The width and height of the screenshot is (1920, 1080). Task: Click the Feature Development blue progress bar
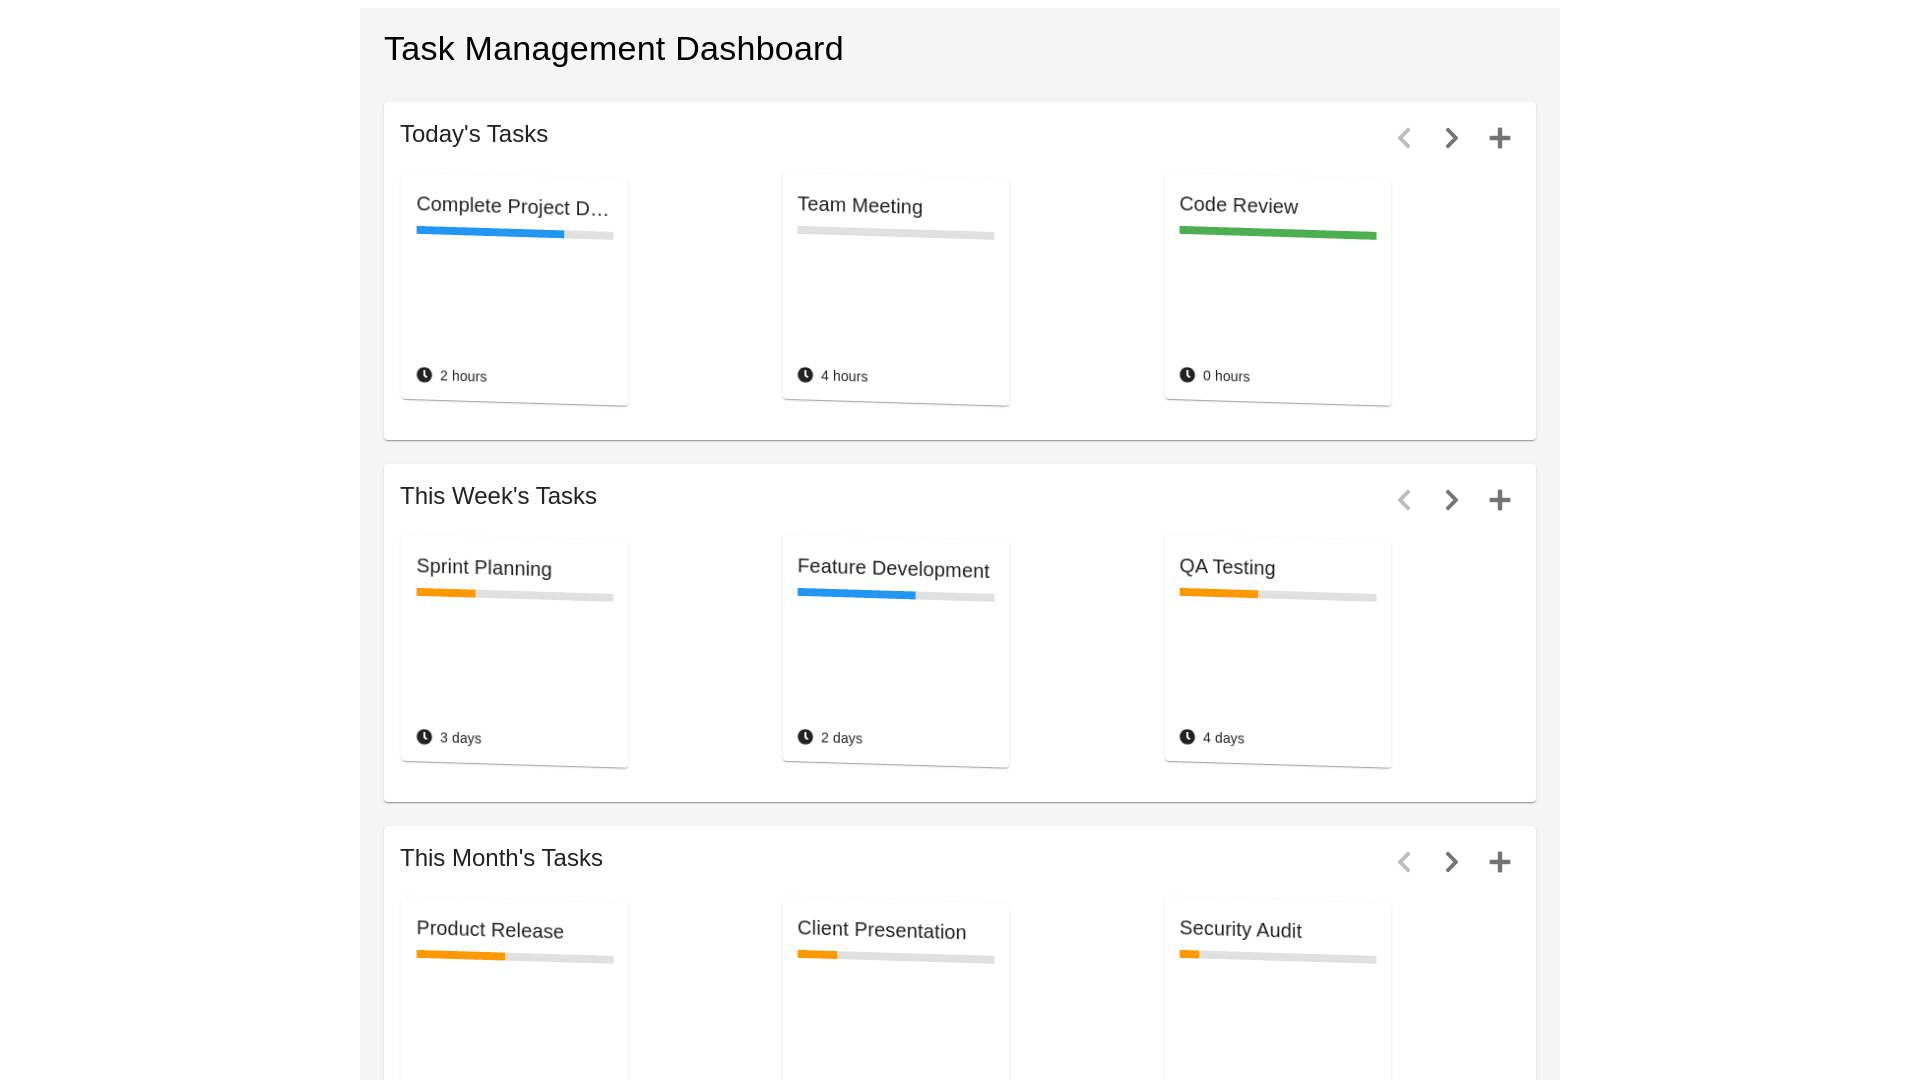coord(856,594)
